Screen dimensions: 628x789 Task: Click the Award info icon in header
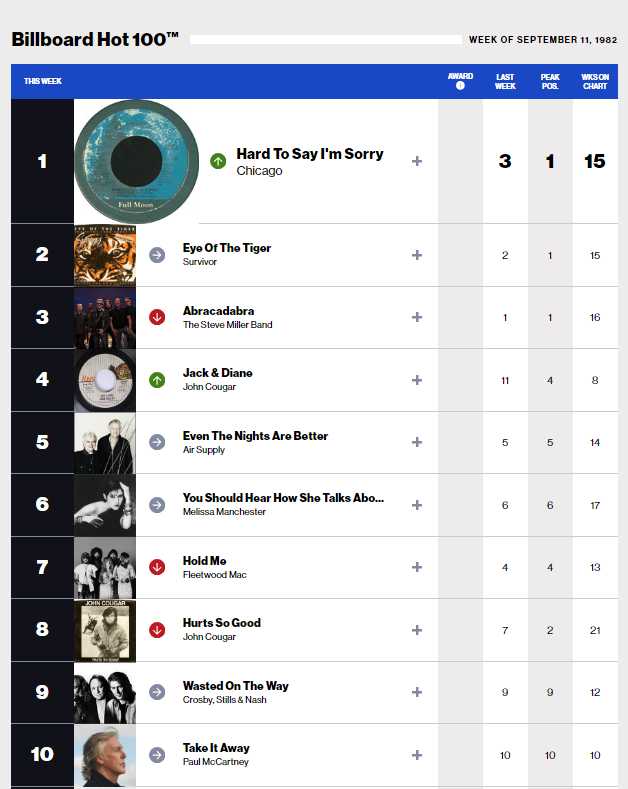460,86
